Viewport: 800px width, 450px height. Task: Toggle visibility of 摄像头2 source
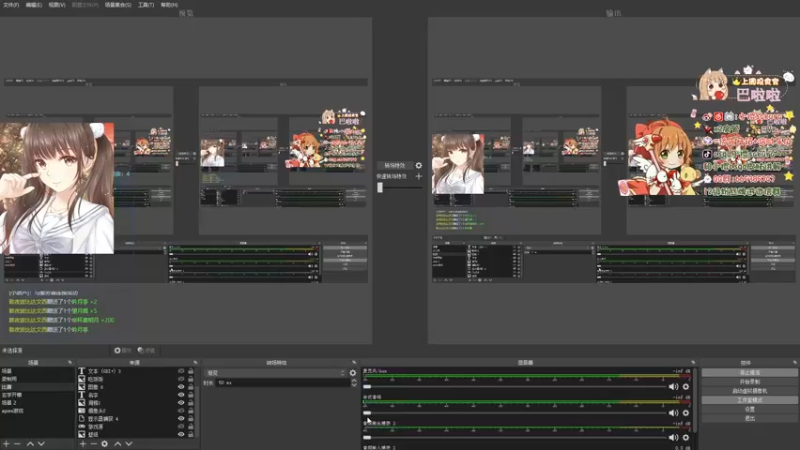click(181, 410)
